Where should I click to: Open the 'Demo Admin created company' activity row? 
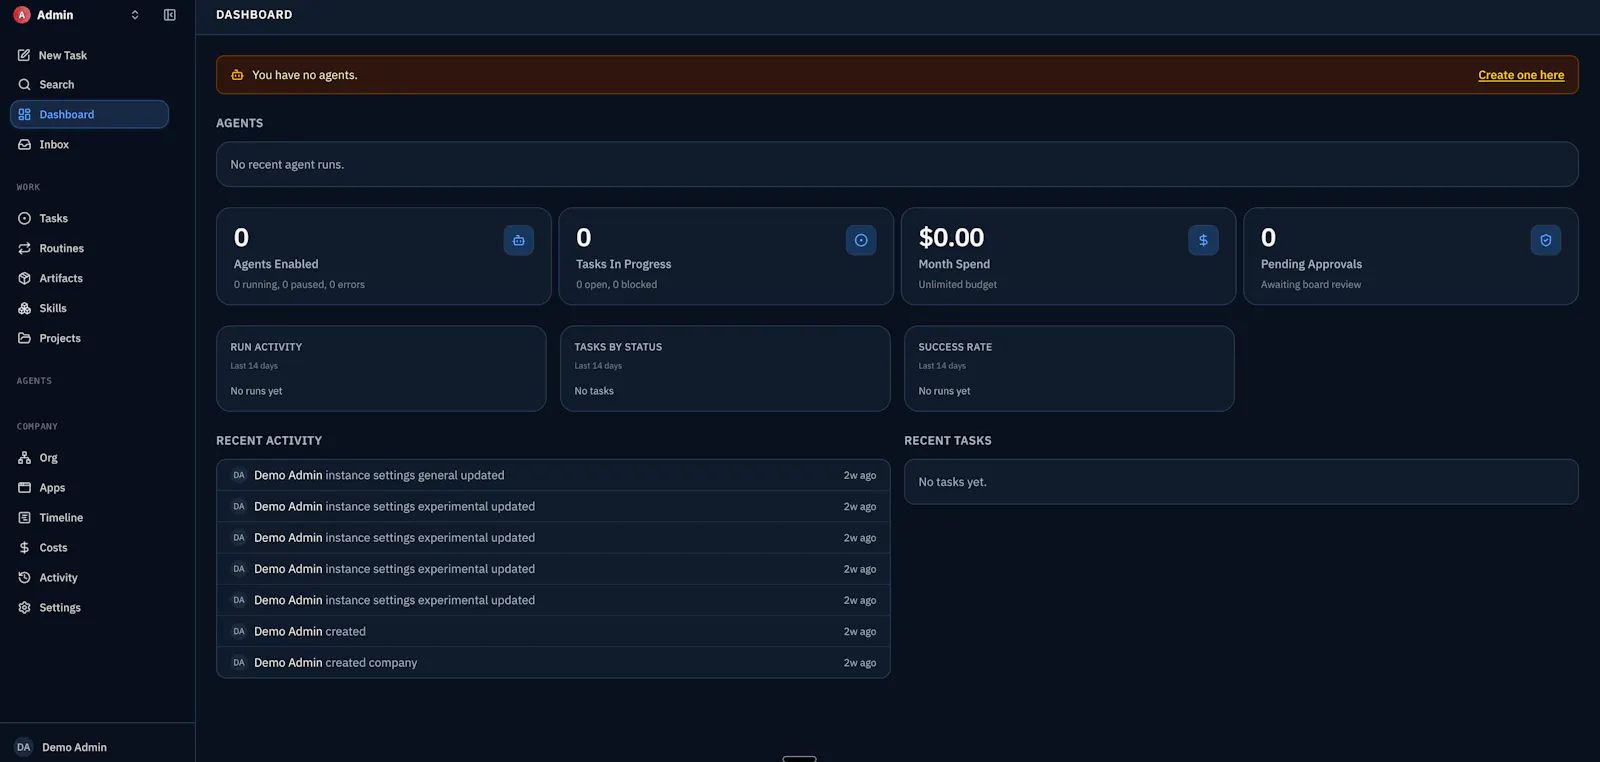click(x=553, y=662)
